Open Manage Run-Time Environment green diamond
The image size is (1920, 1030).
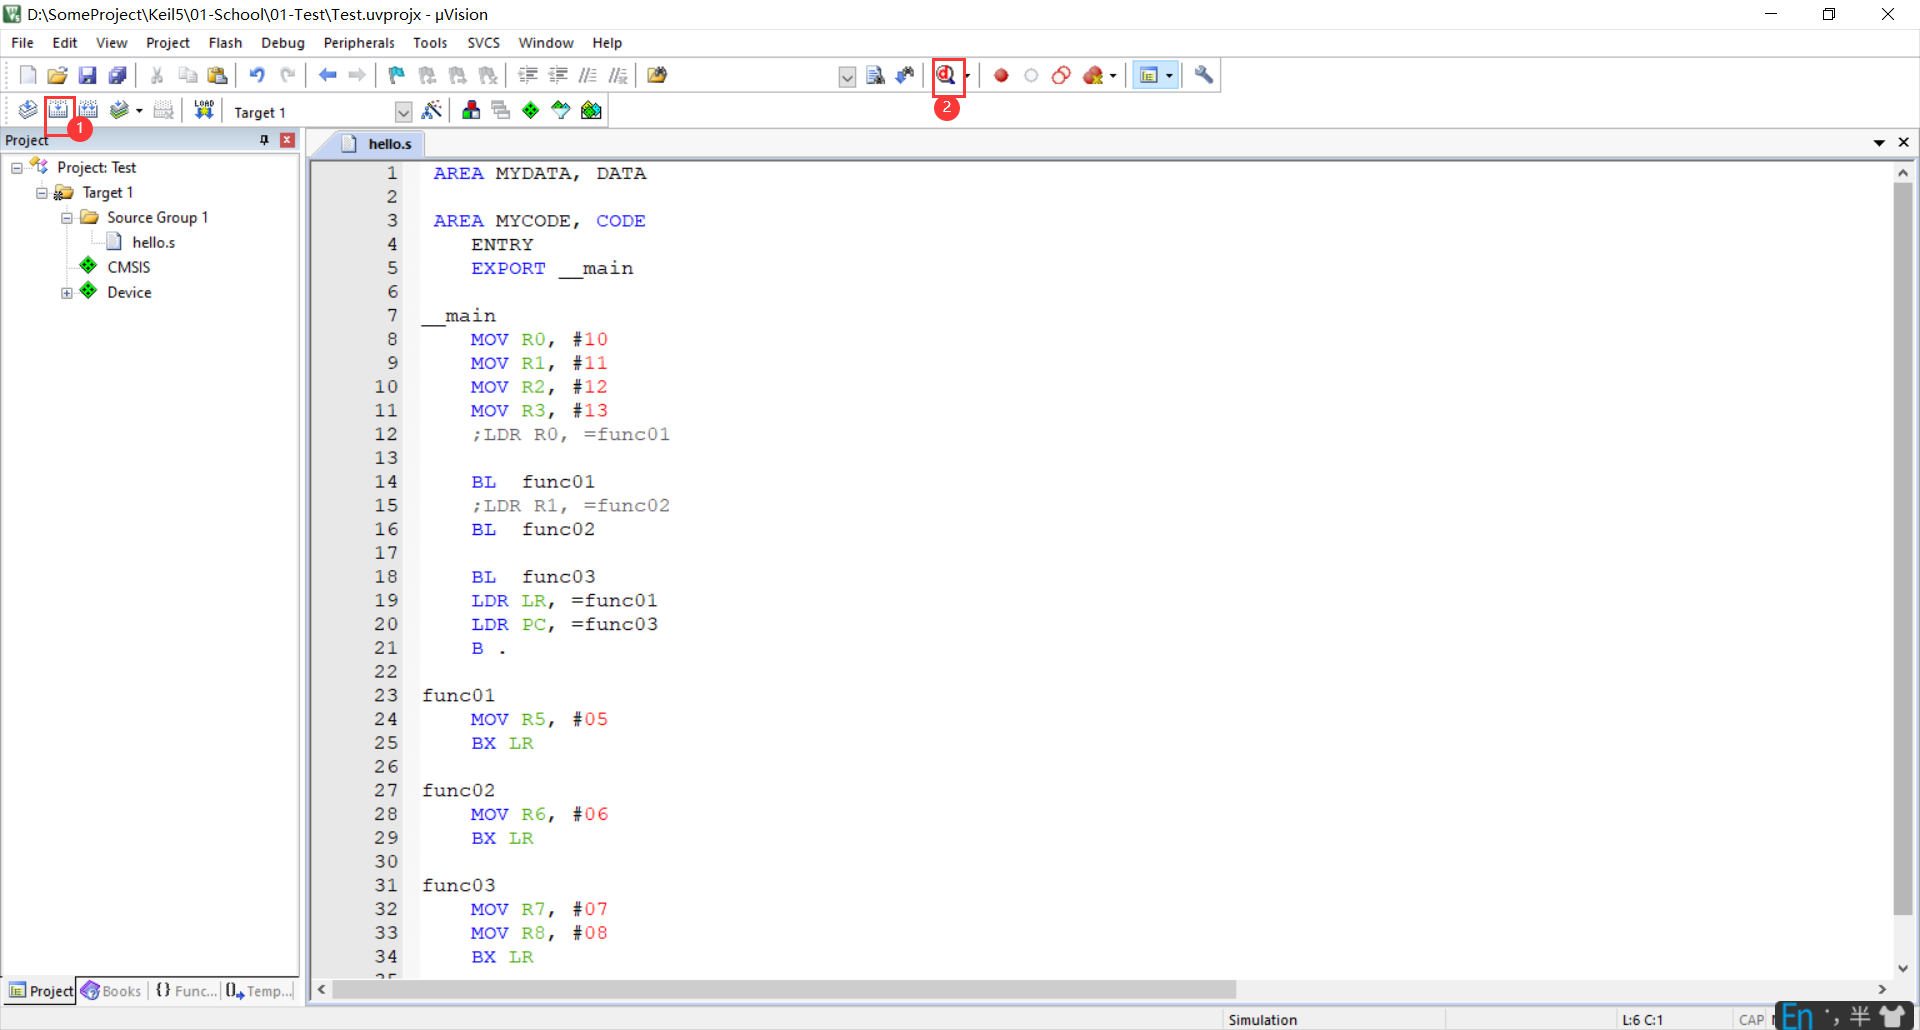coord(530,110)
